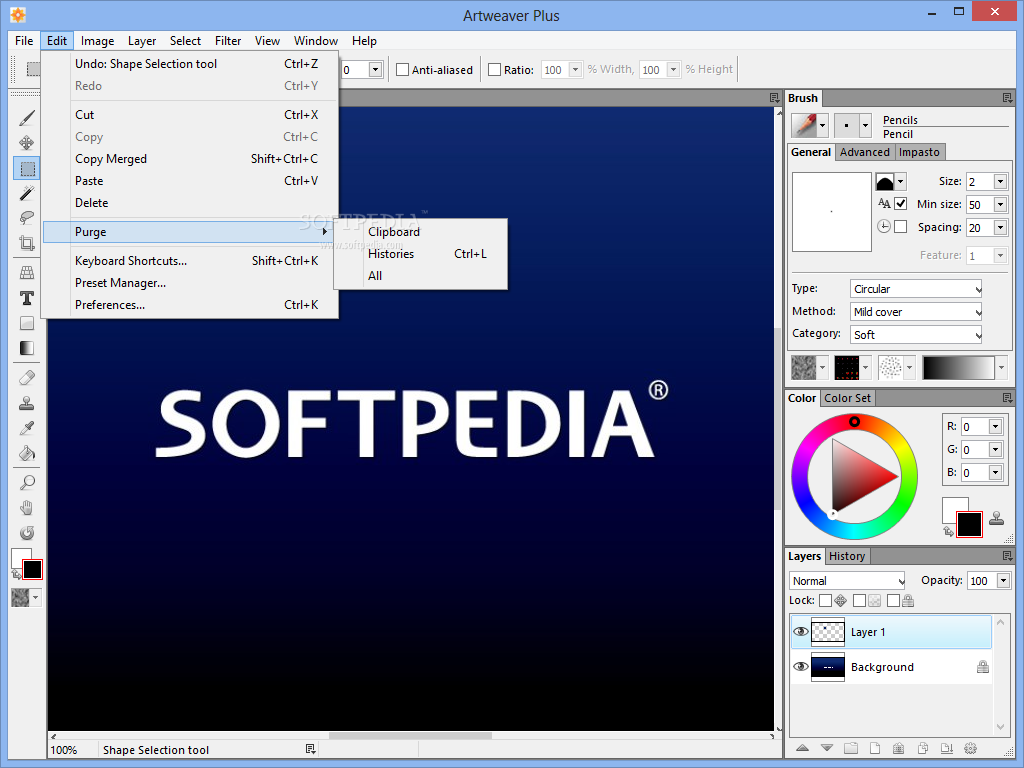
Task: Click the black foreground swatch in Color panel
Action: pyautogui.click(x=969, y=524)
